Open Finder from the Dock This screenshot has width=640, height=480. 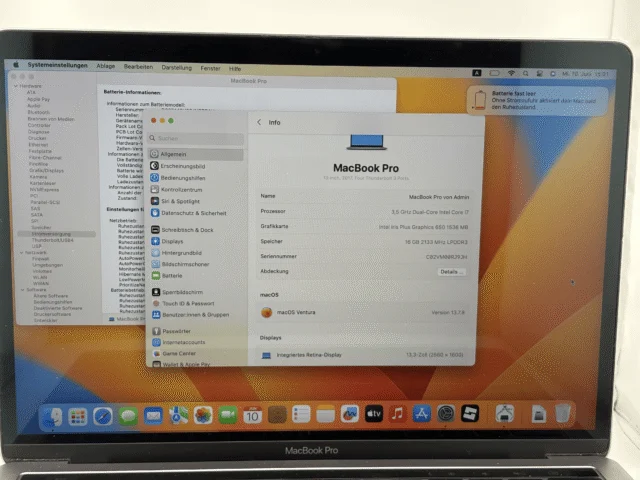point(51,417)
